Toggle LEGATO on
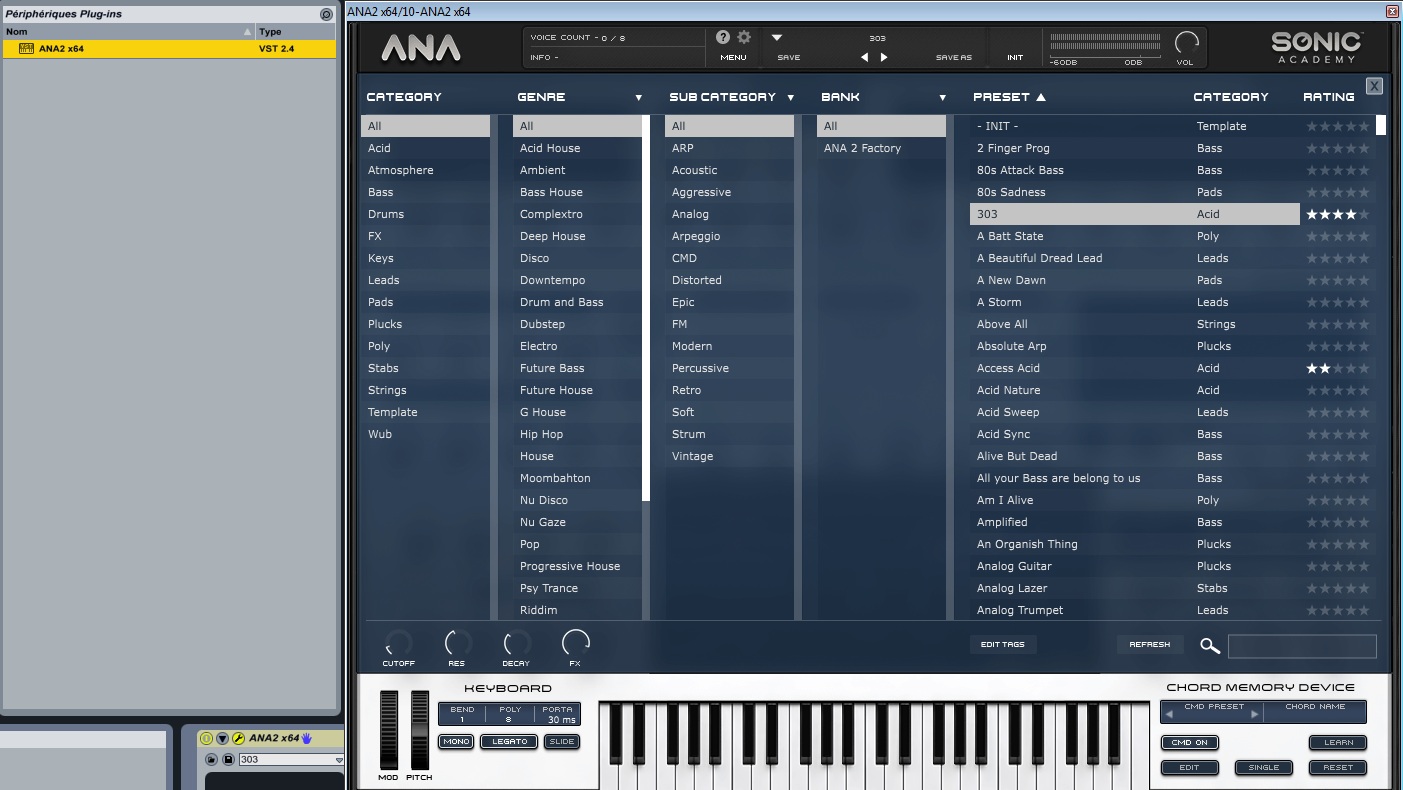The width and height of the screenshot is (1403, 790). click(509, 741)
